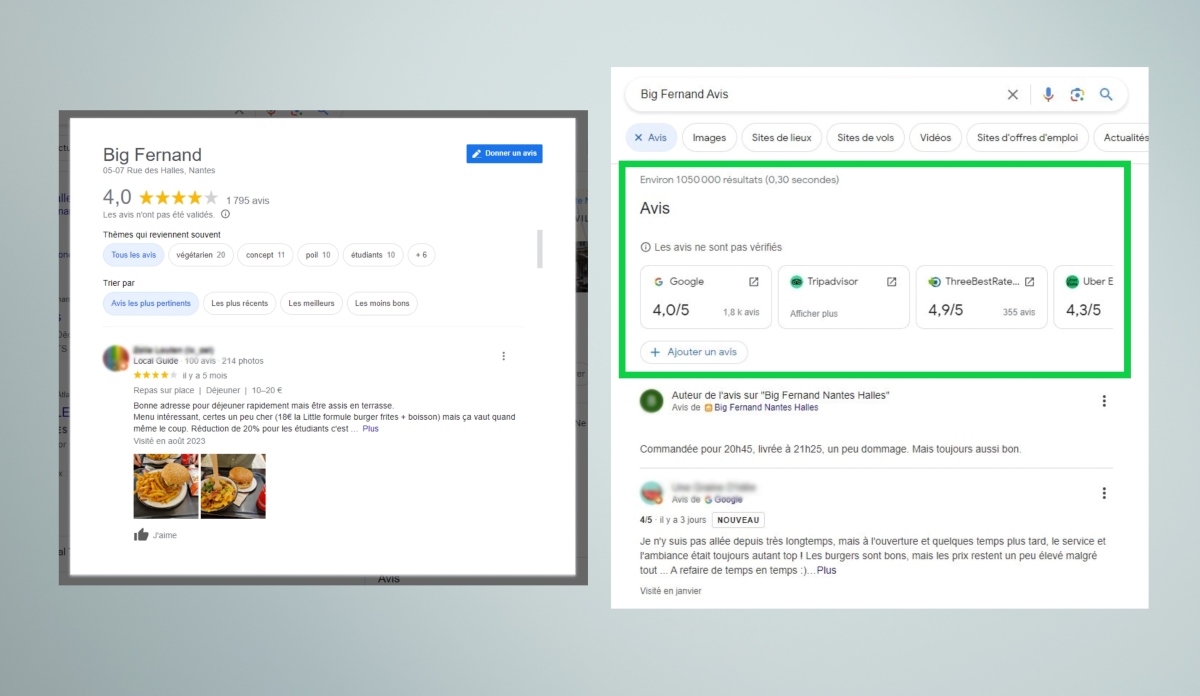Filter reviews by 'végétarien' theme

point(201,255)
